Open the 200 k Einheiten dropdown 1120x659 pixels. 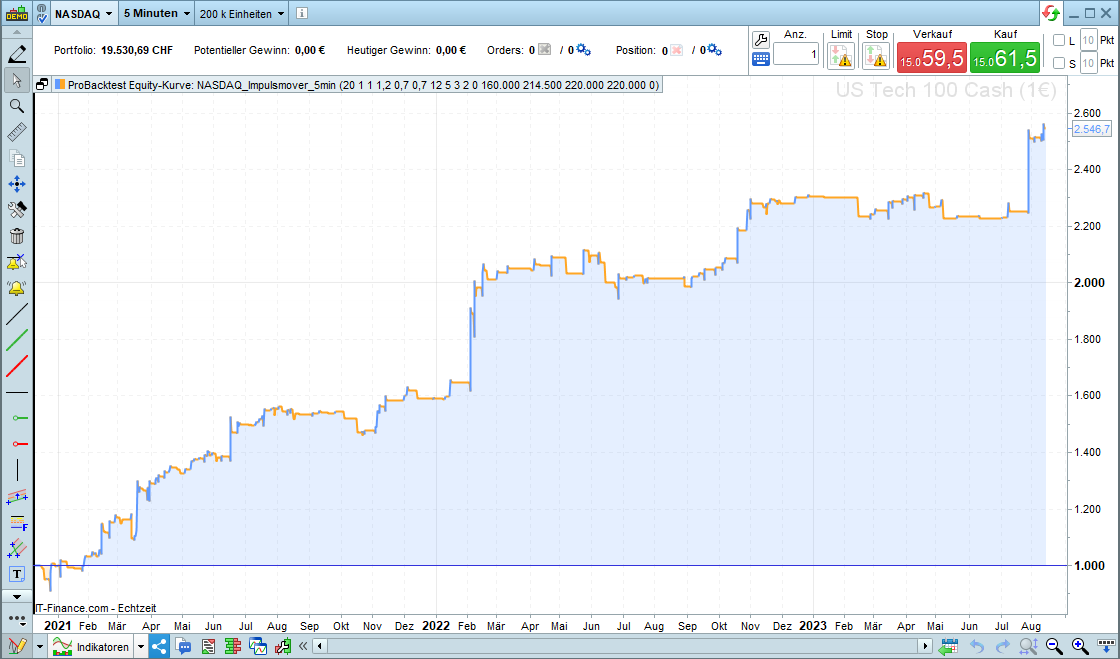pos(241,14)
